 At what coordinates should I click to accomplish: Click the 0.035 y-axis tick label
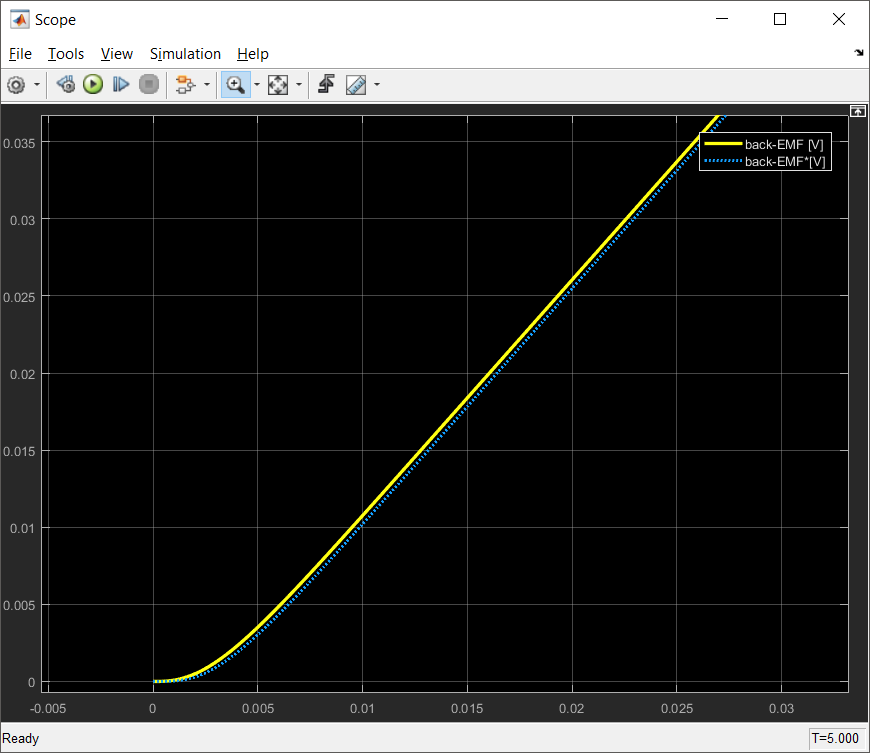pyautogui.click(x=19, y=144)
